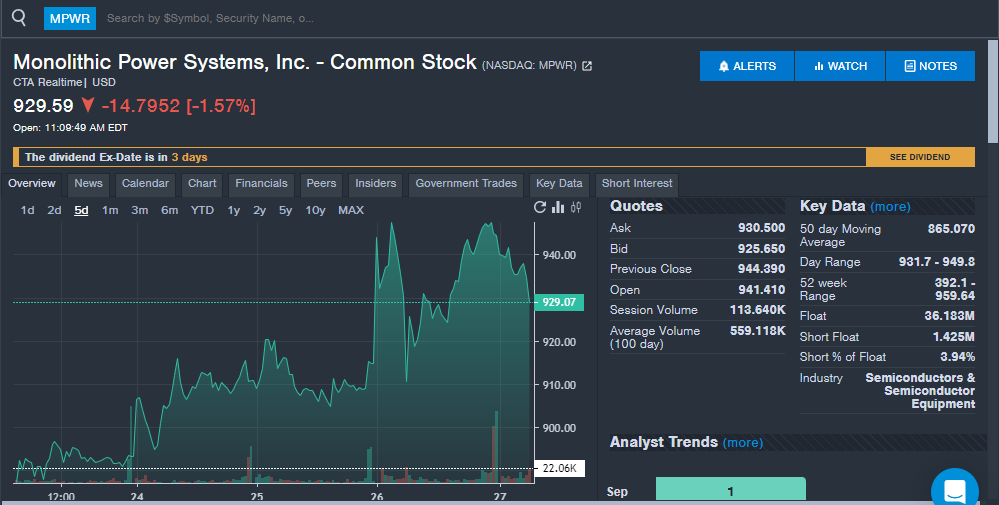Screen dimensions: 999x505
Task: Choose the 10y chart range
Action: point(315,210)
